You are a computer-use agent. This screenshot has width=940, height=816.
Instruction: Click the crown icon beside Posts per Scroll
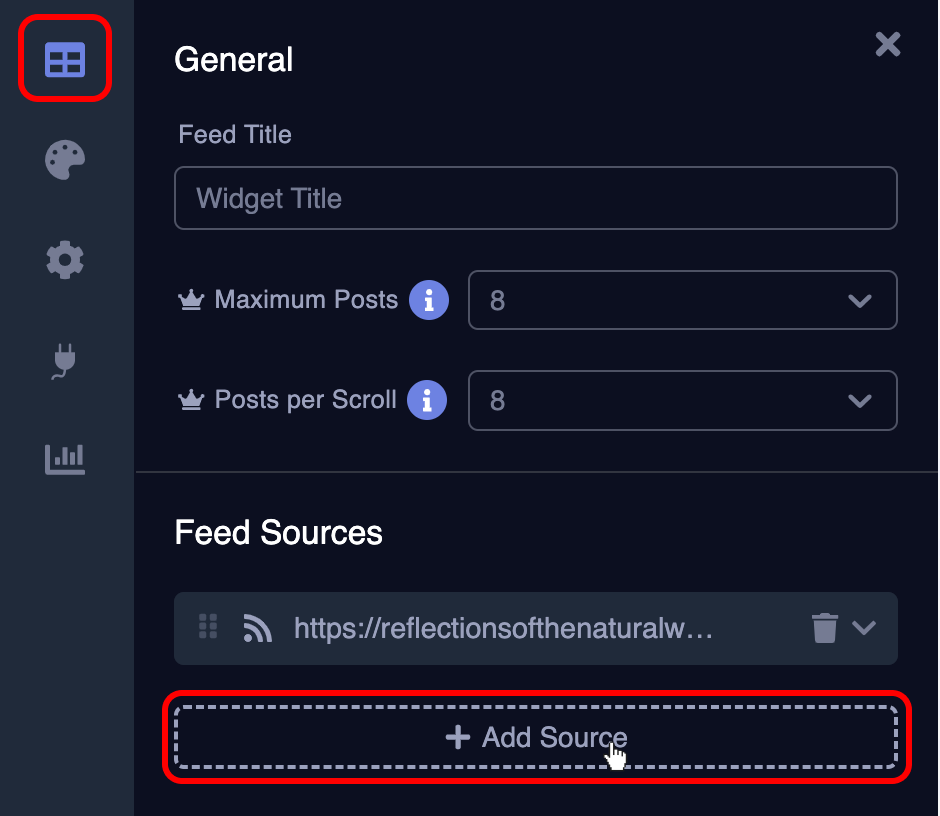tap(192, 400)
